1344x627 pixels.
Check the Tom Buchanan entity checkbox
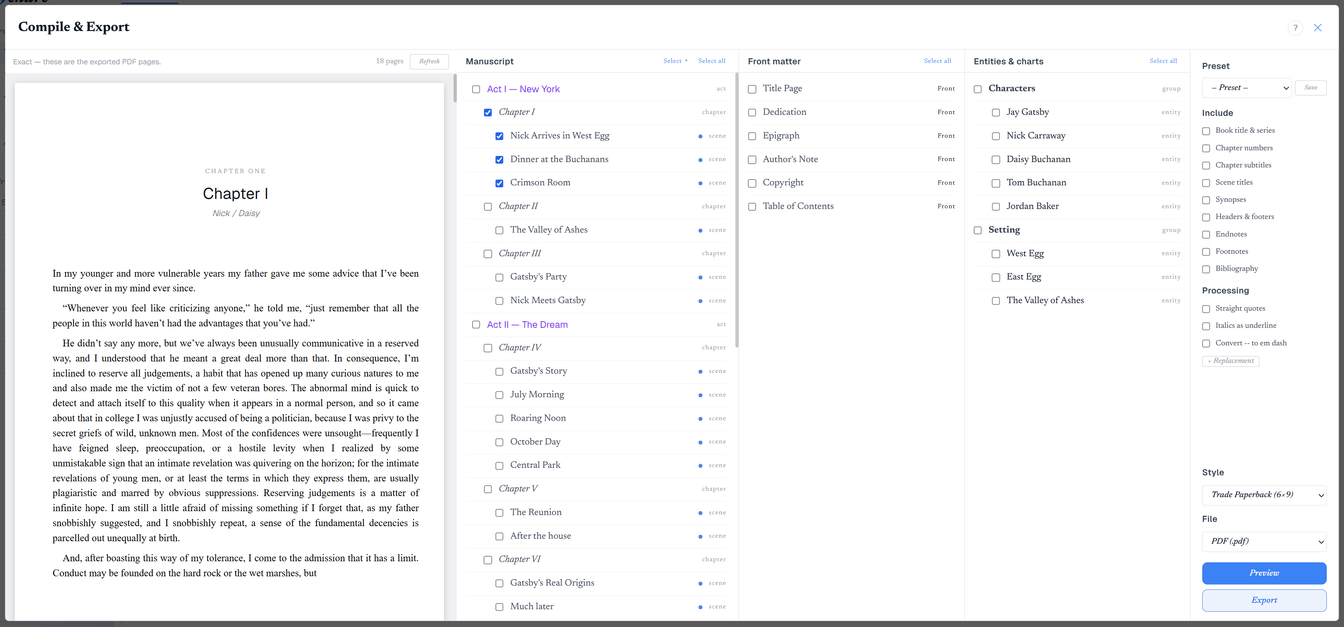[x=996, y=183]
